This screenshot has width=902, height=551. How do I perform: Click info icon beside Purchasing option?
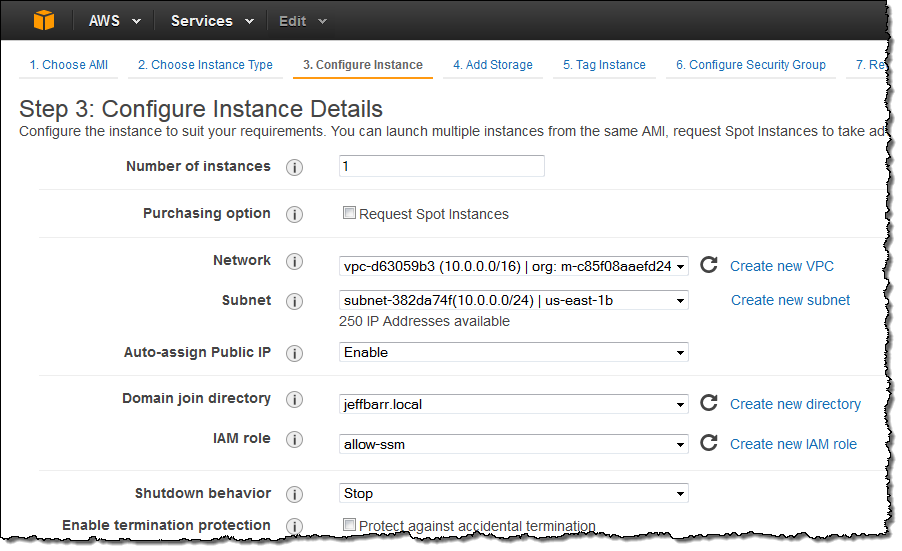tap(294, 214)
